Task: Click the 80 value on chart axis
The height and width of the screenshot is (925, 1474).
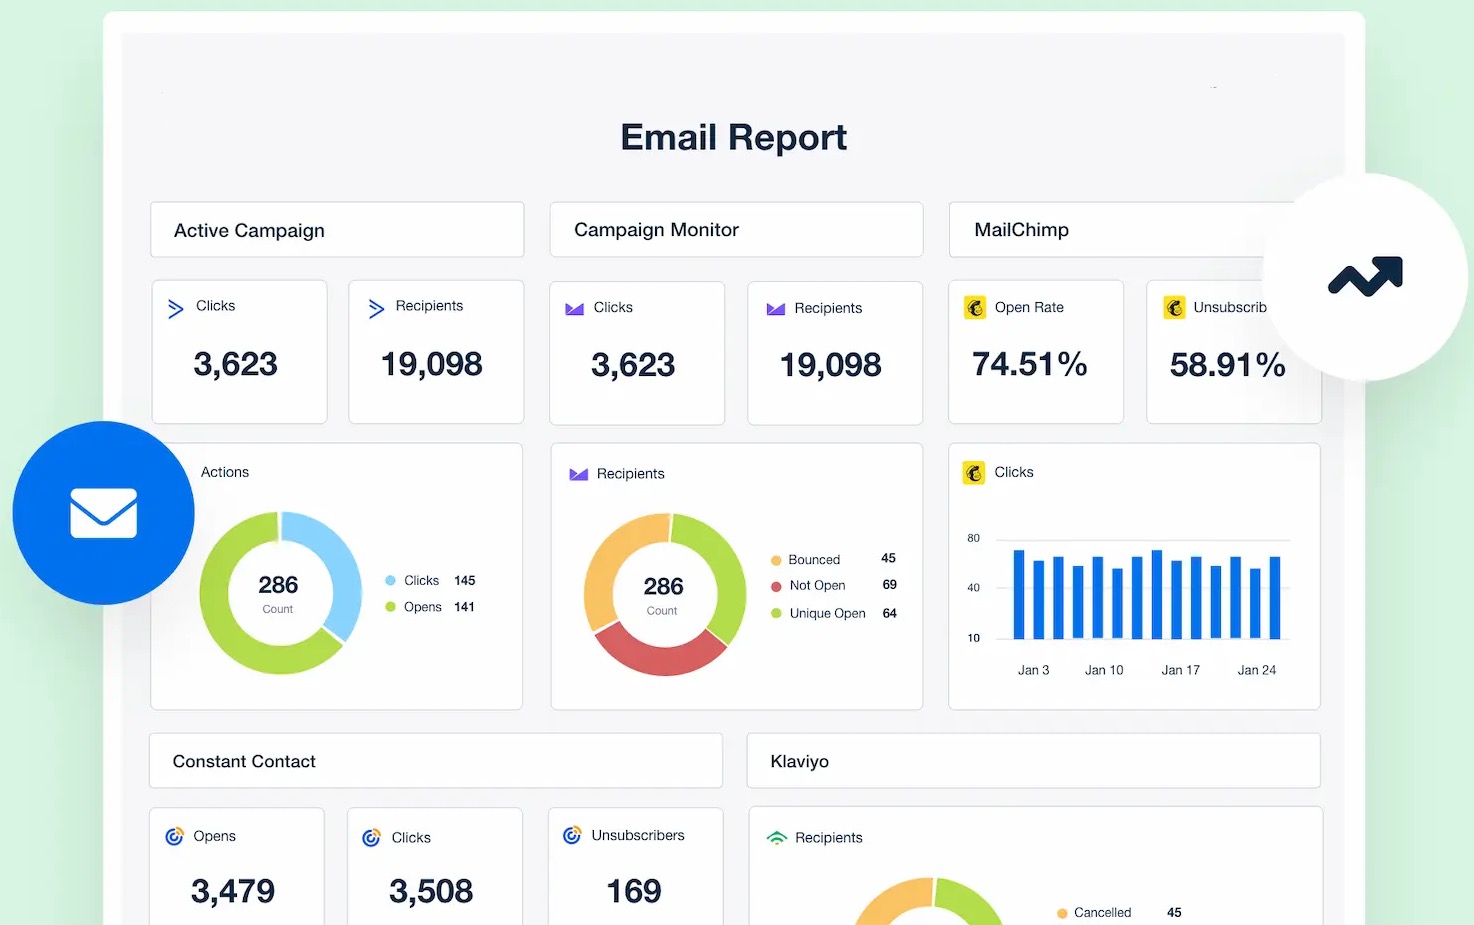Action: [x=973, y=538]
